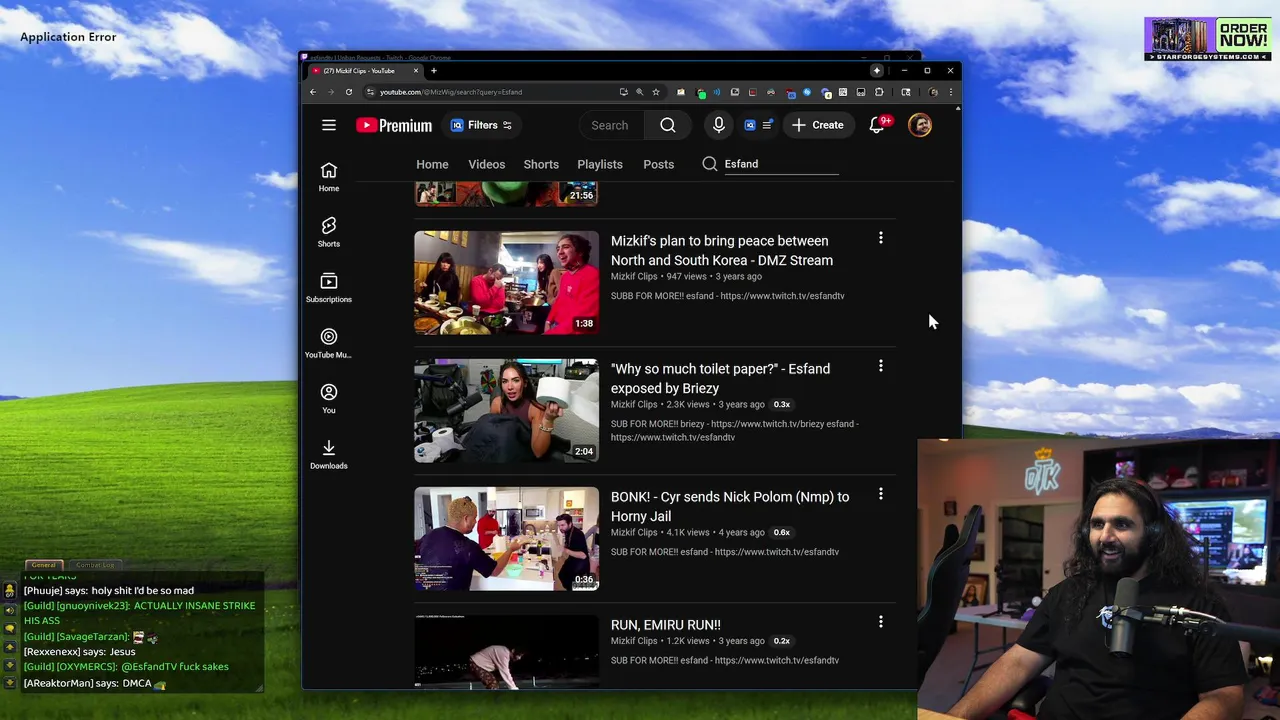Click the 0.6x vidIQ badge
The width and height of the screenshot is (1280, 720).
[x=782, y=533]
